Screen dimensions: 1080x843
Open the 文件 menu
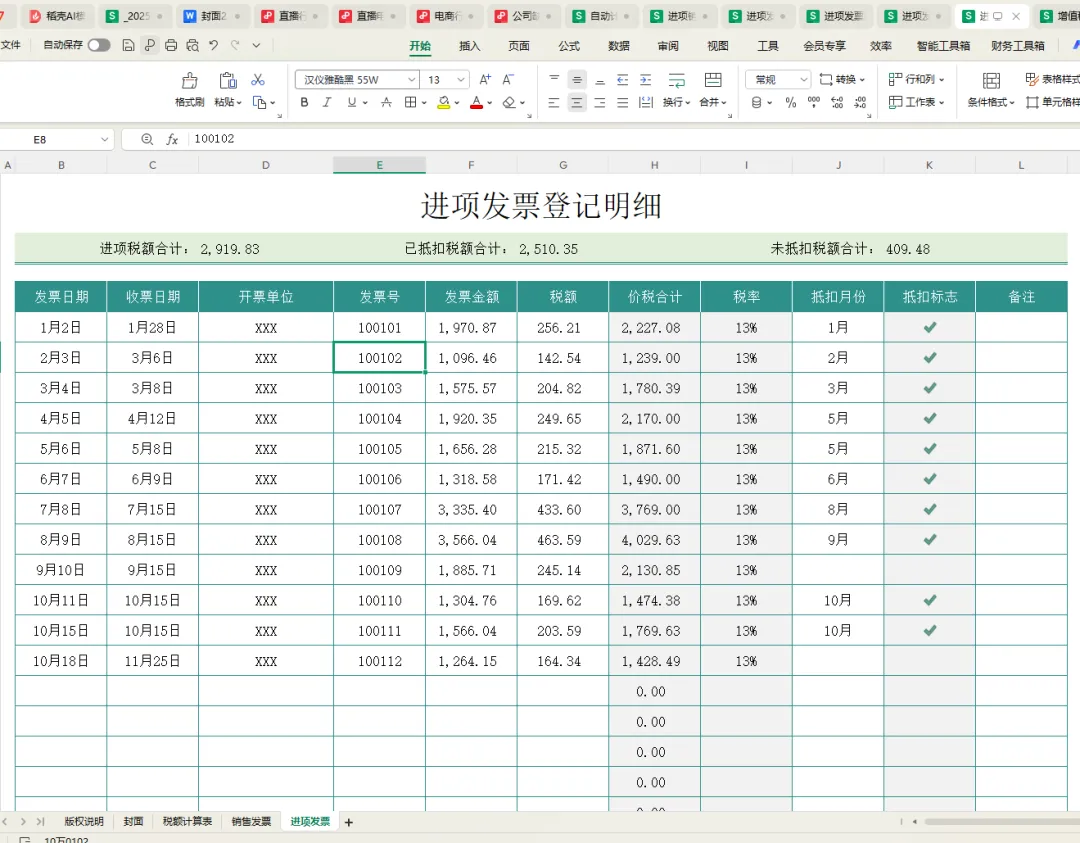(x=10, y=45)
